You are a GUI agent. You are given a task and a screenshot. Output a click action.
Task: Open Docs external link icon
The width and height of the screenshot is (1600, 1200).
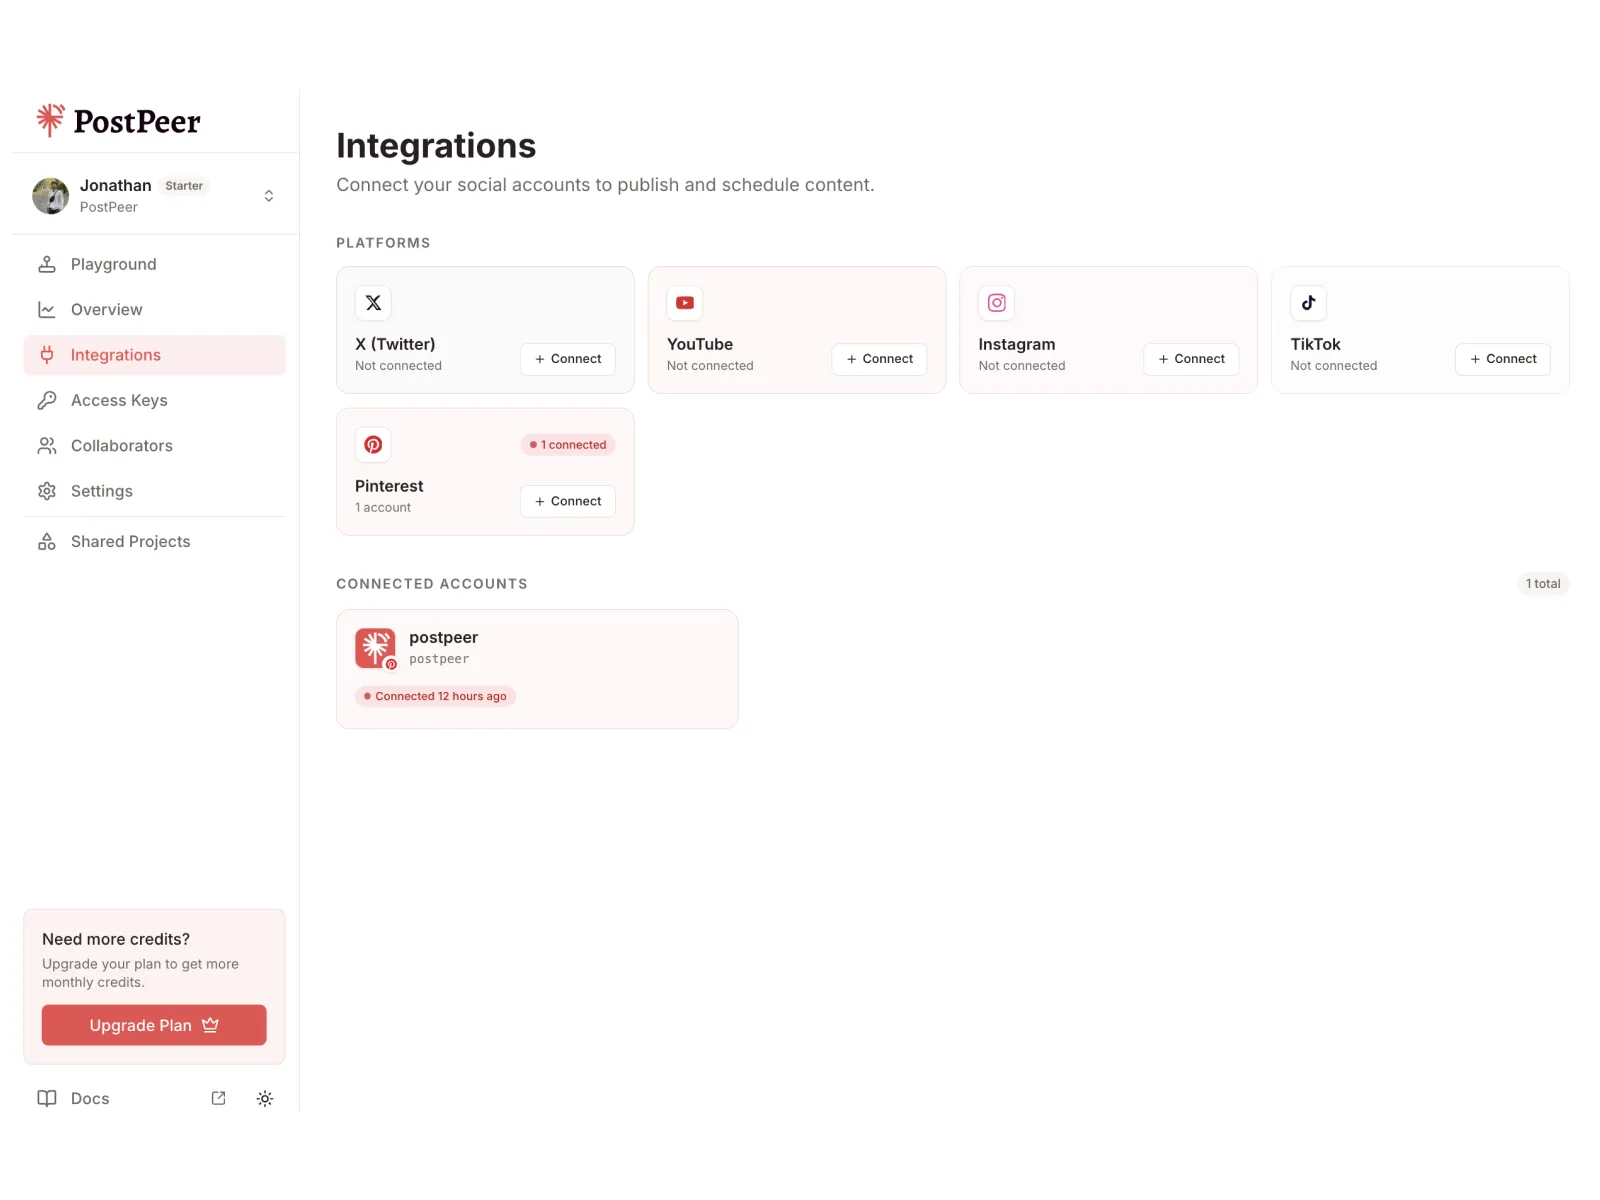(x=218, y=1098)
